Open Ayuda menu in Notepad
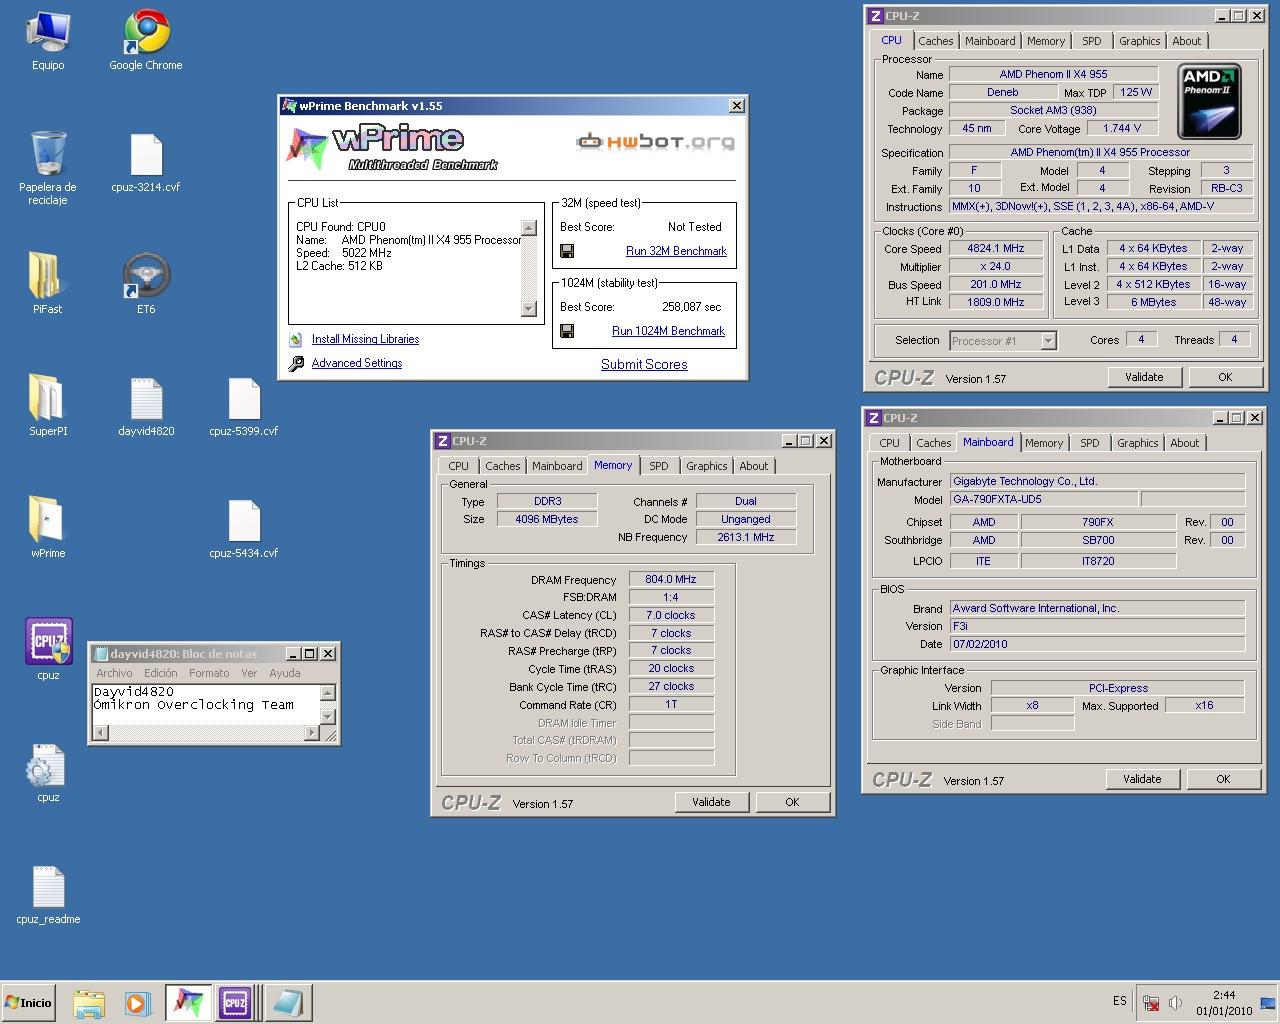Screen dimensions: 1280x1024 [x=285, y=673]
